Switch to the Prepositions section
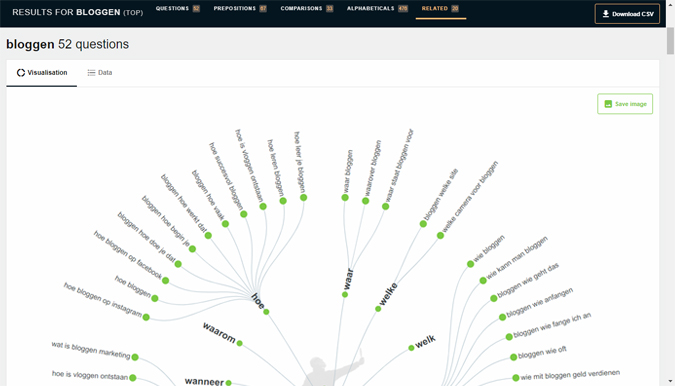 pyautogui.click(x=240, y=9)
